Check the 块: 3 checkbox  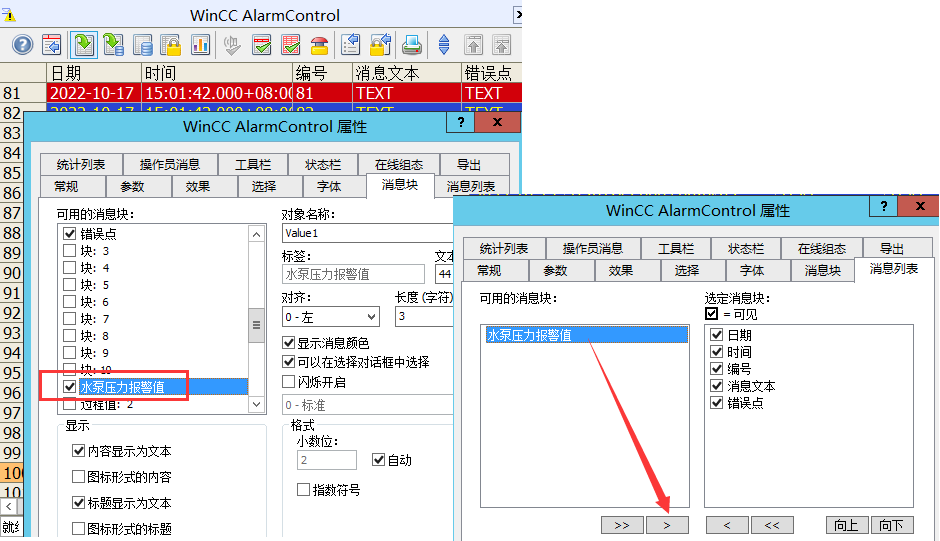point(70,251)
